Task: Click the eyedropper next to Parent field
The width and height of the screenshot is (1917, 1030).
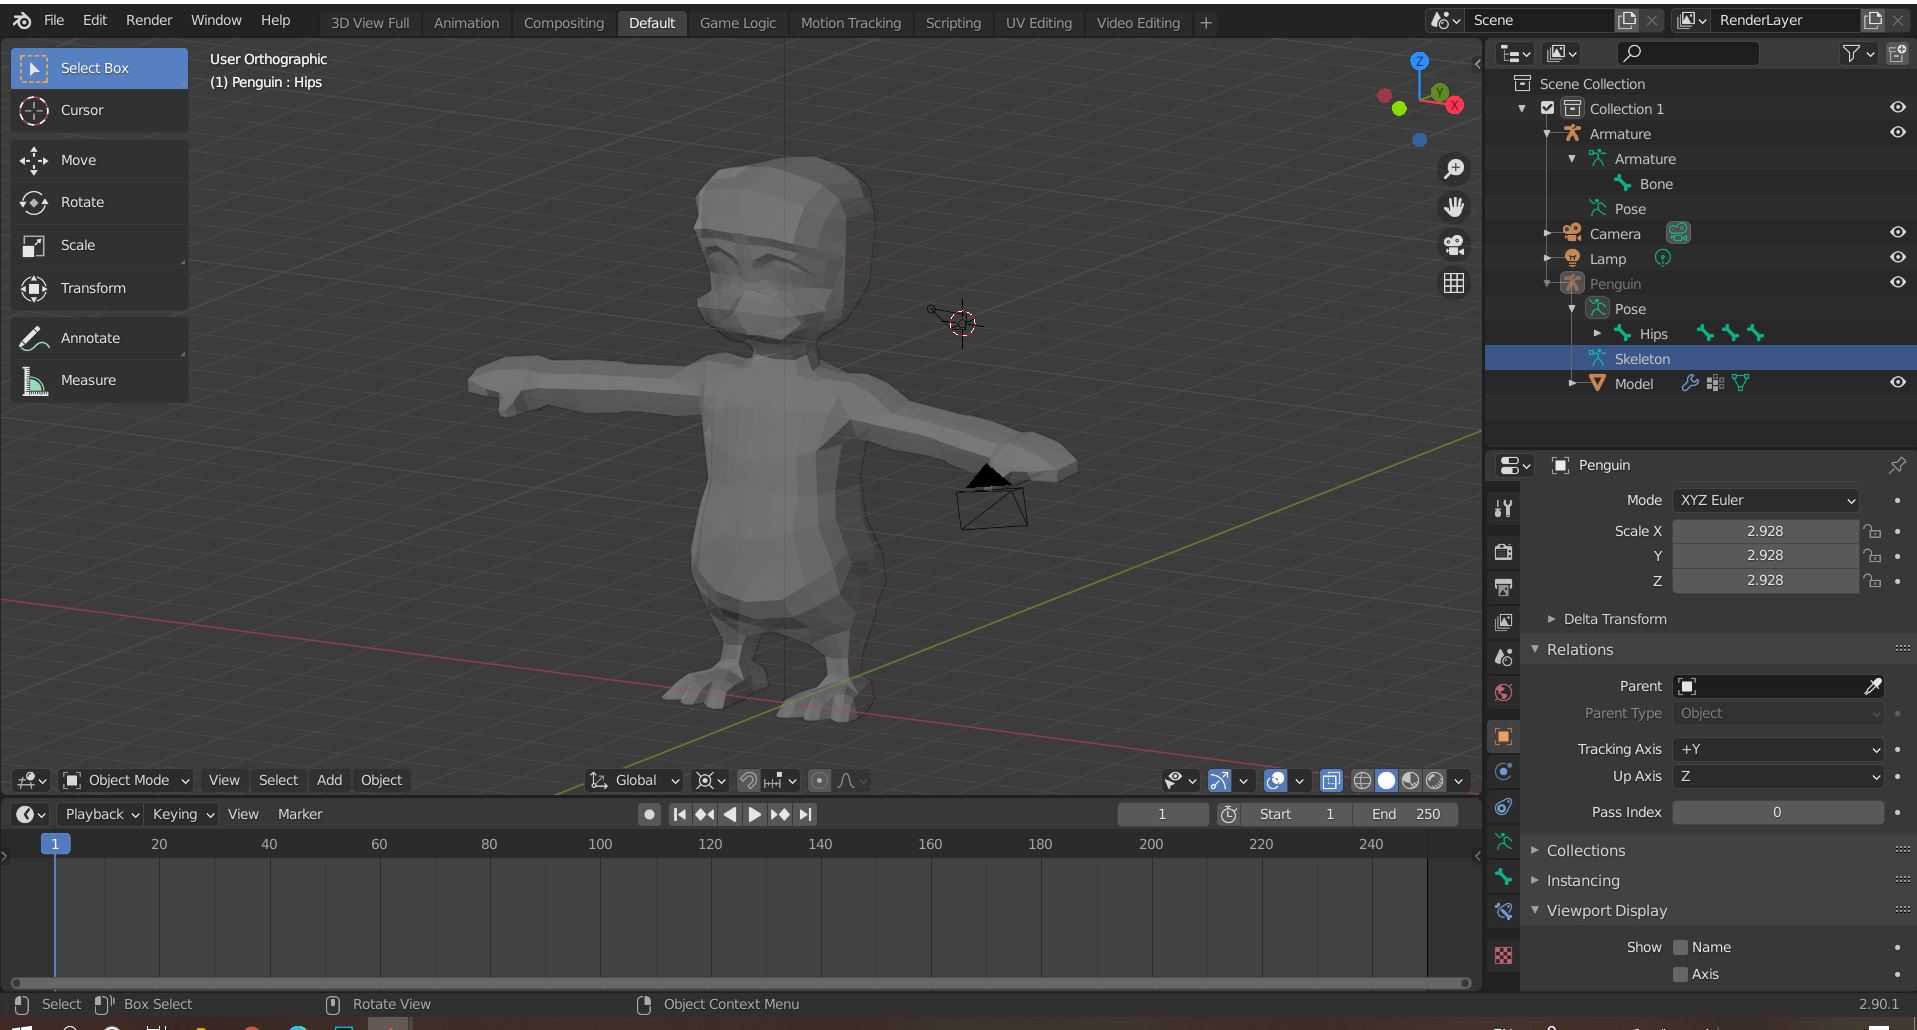Action: coord(1873,686)
